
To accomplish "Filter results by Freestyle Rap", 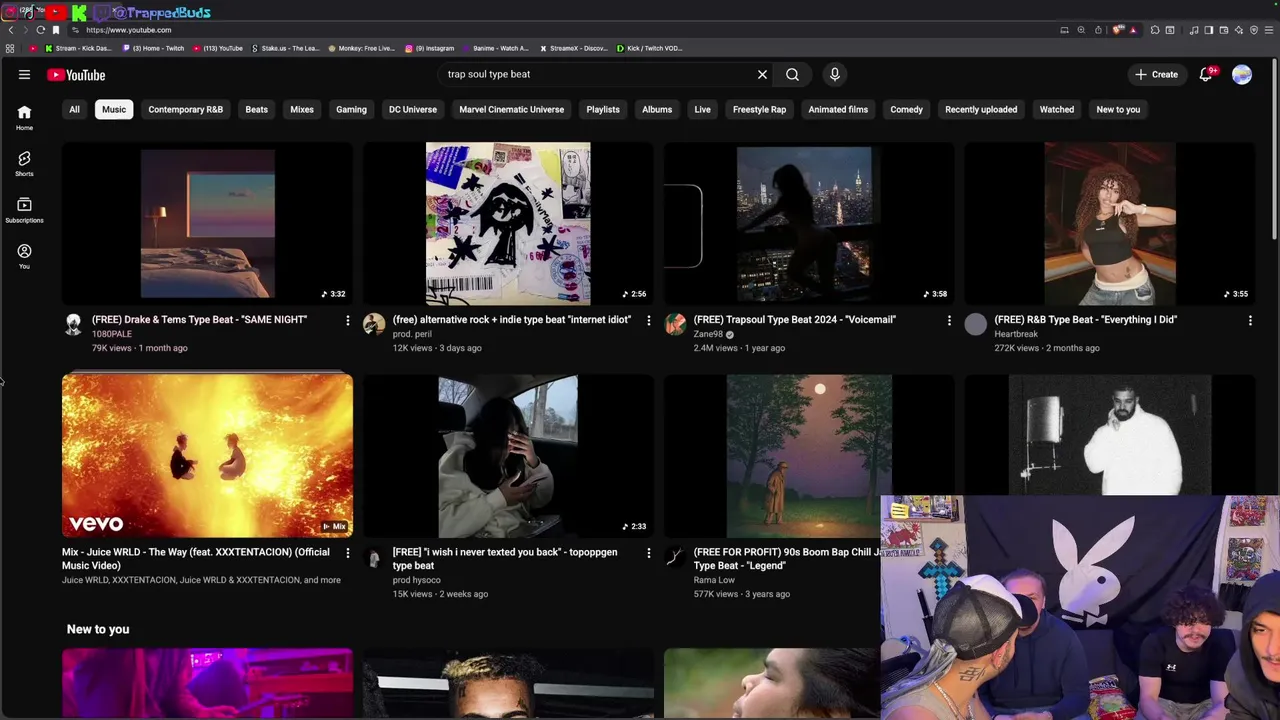I will (x=759, y=109).
